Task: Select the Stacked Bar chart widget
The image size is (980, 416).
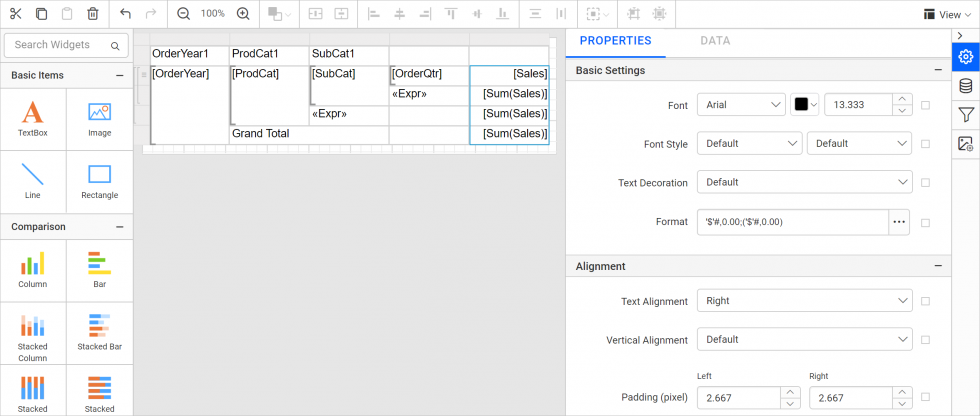Action: pos(99,334)
